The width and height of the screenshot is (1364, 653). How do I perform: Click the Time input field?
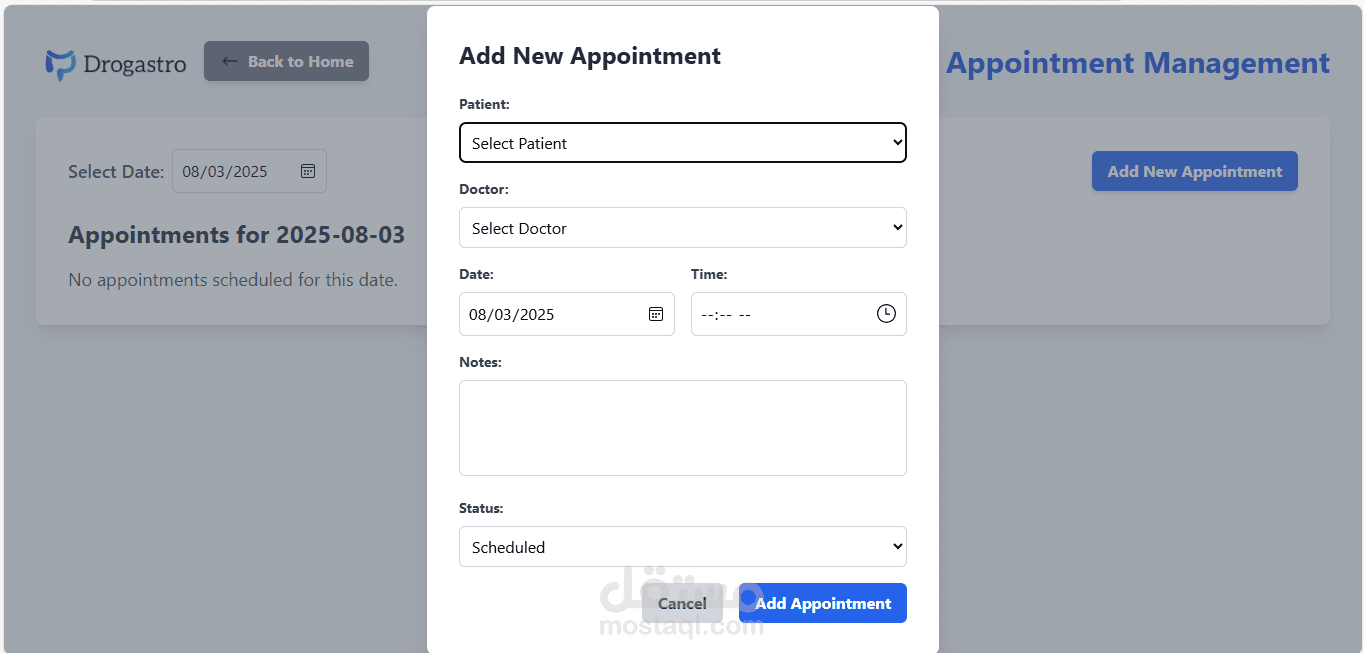coord(799,314)
